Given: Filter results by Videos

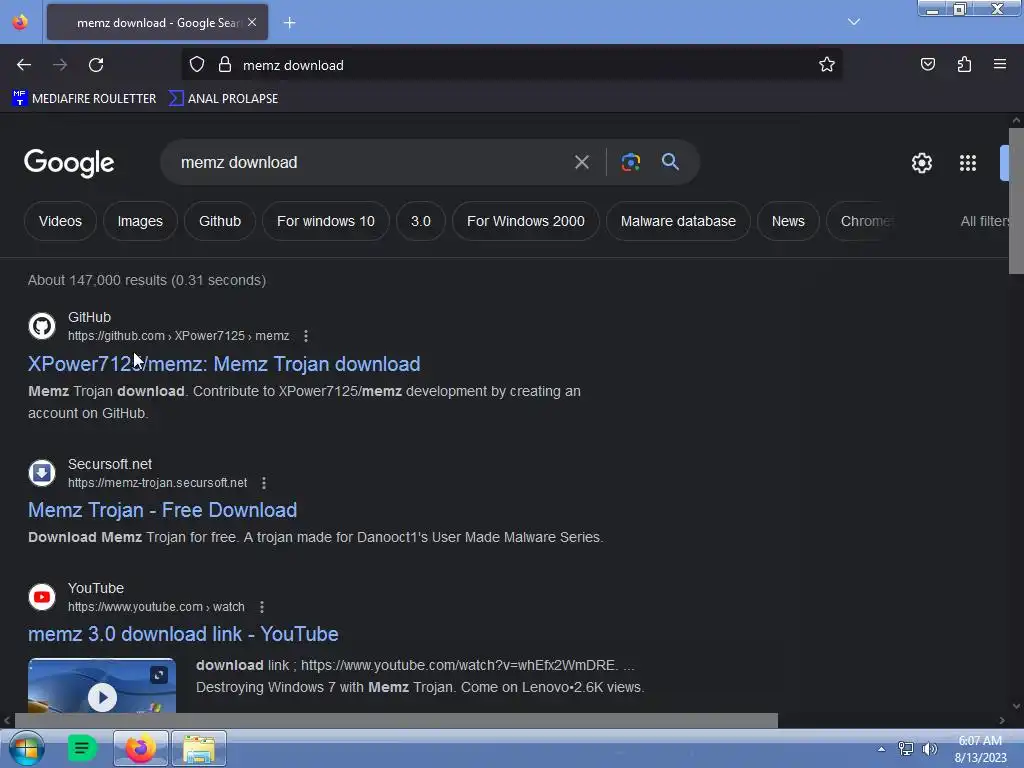Looking at the screenshot, I should (x=60, y=221).
